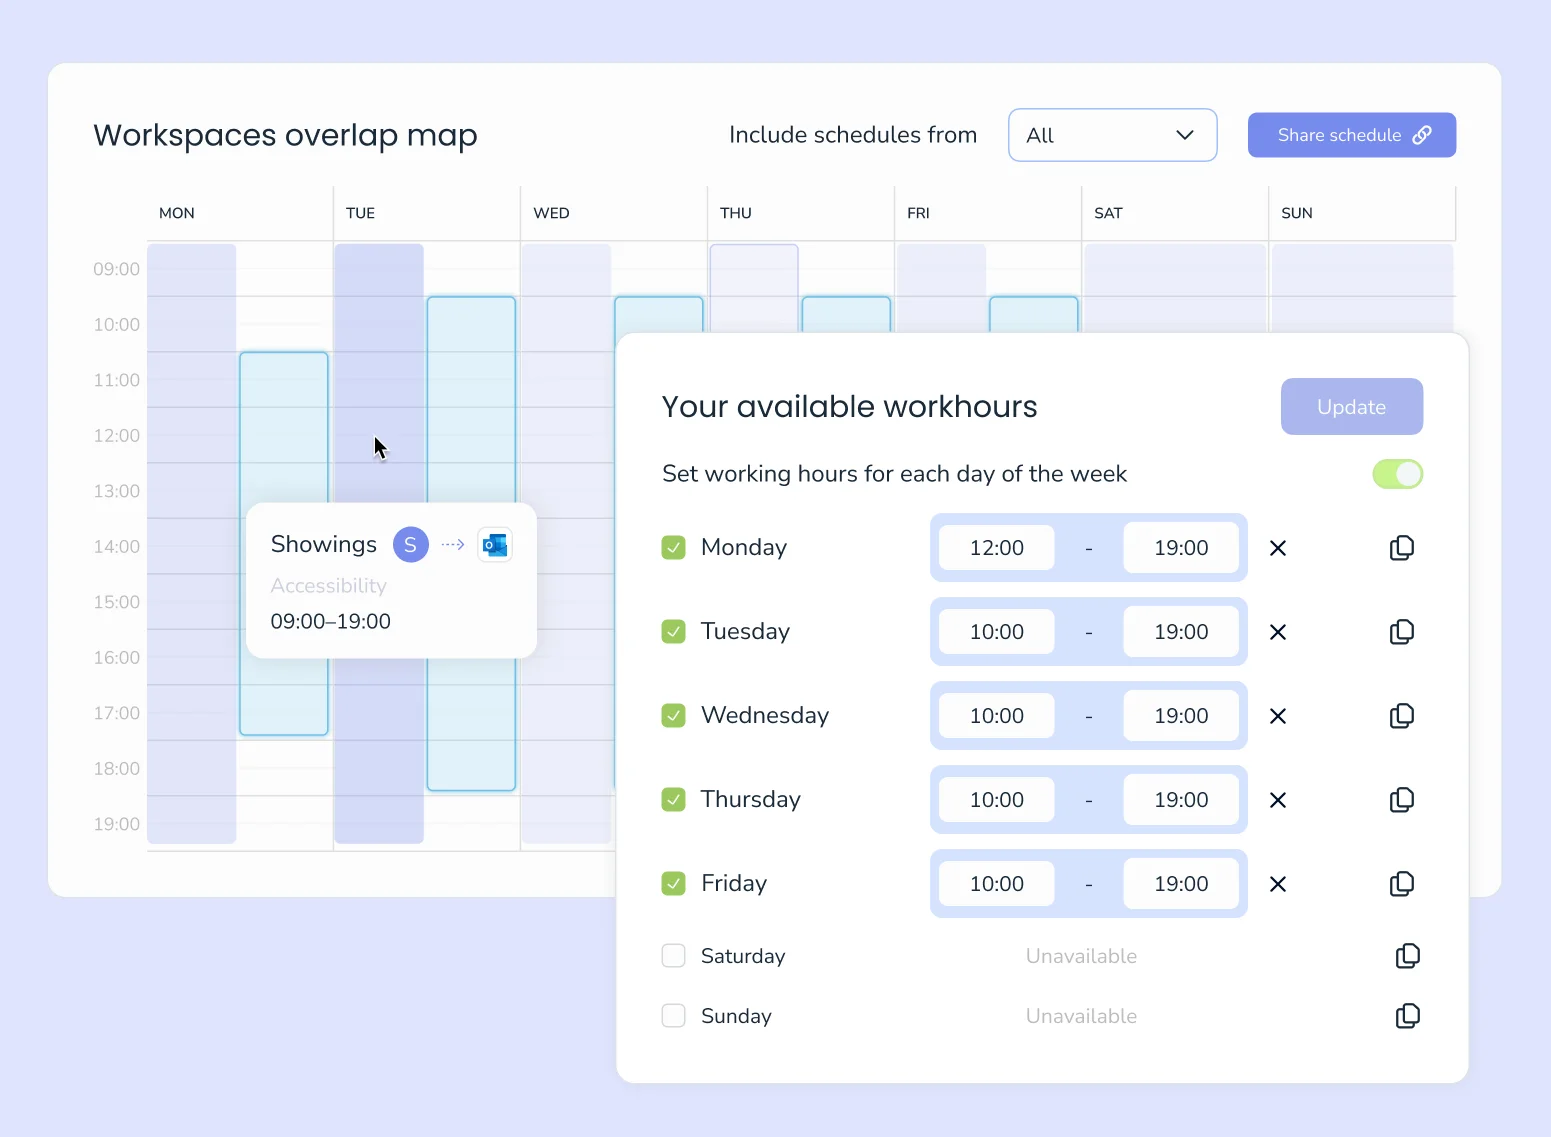Edit Friday start time 10:00
Viewport: 1551px width, 1137px height.
coord(997,884)
